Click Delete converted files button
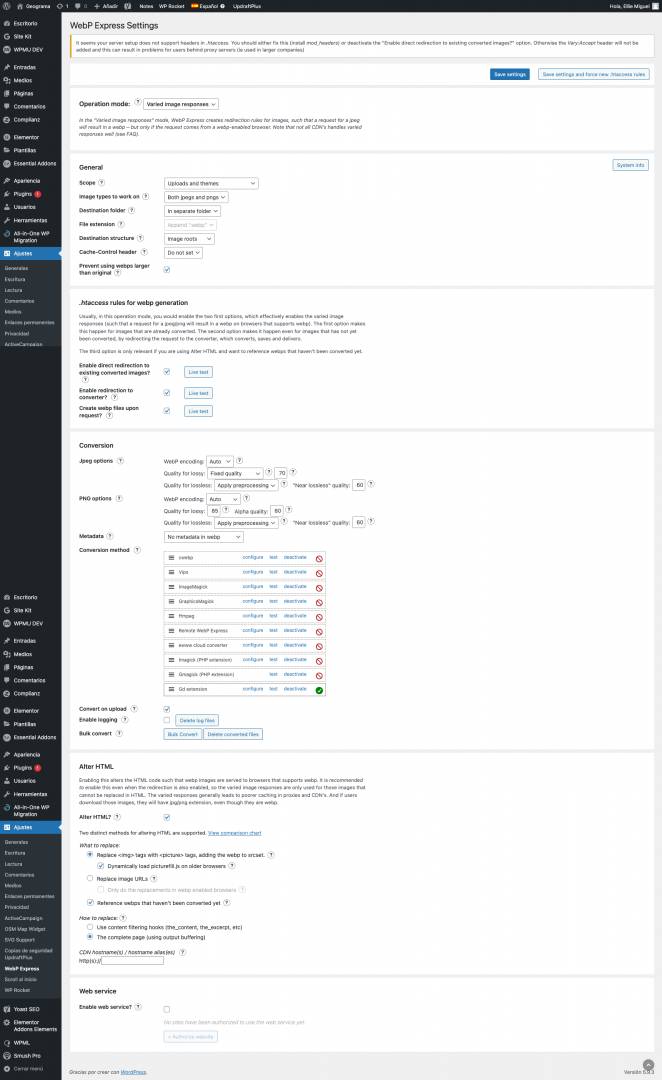The height and width of the screenshot is (1080, 662). (x=233, y=734)
